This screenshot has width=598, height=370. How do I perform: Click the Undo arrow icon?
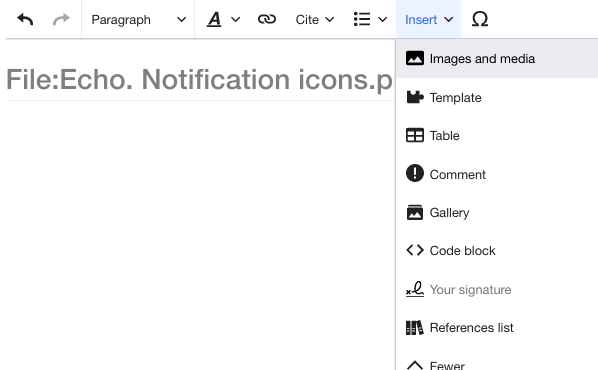pyautogui.click(x=25, y=19)
